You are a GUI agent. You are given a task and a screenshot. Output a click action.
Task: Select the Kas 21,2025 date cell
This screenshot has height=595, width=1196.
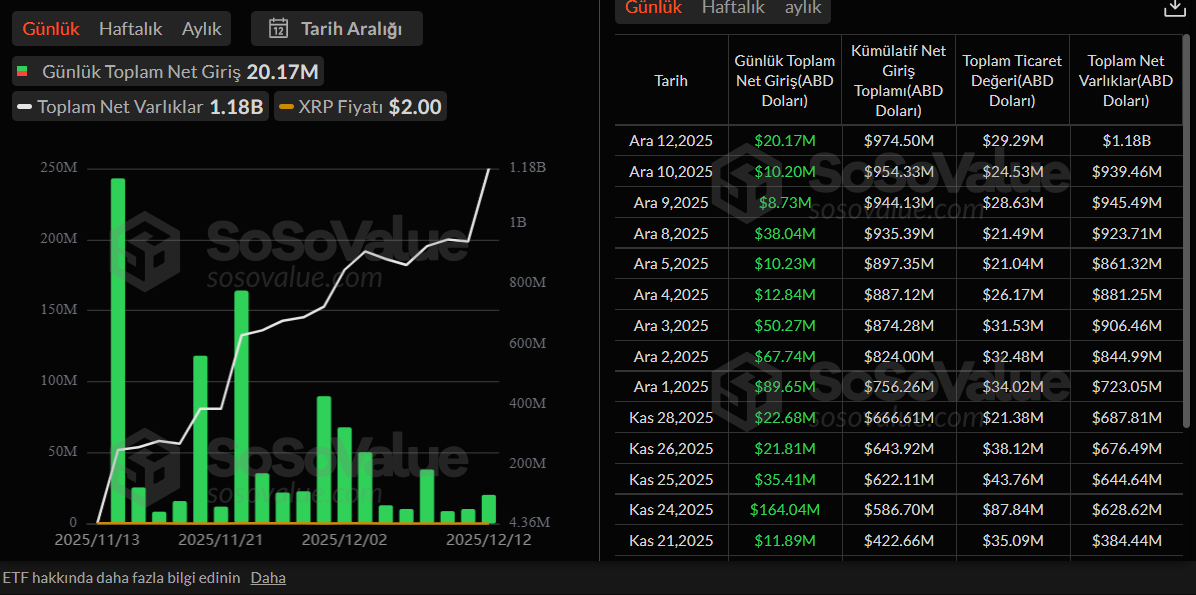671,541
